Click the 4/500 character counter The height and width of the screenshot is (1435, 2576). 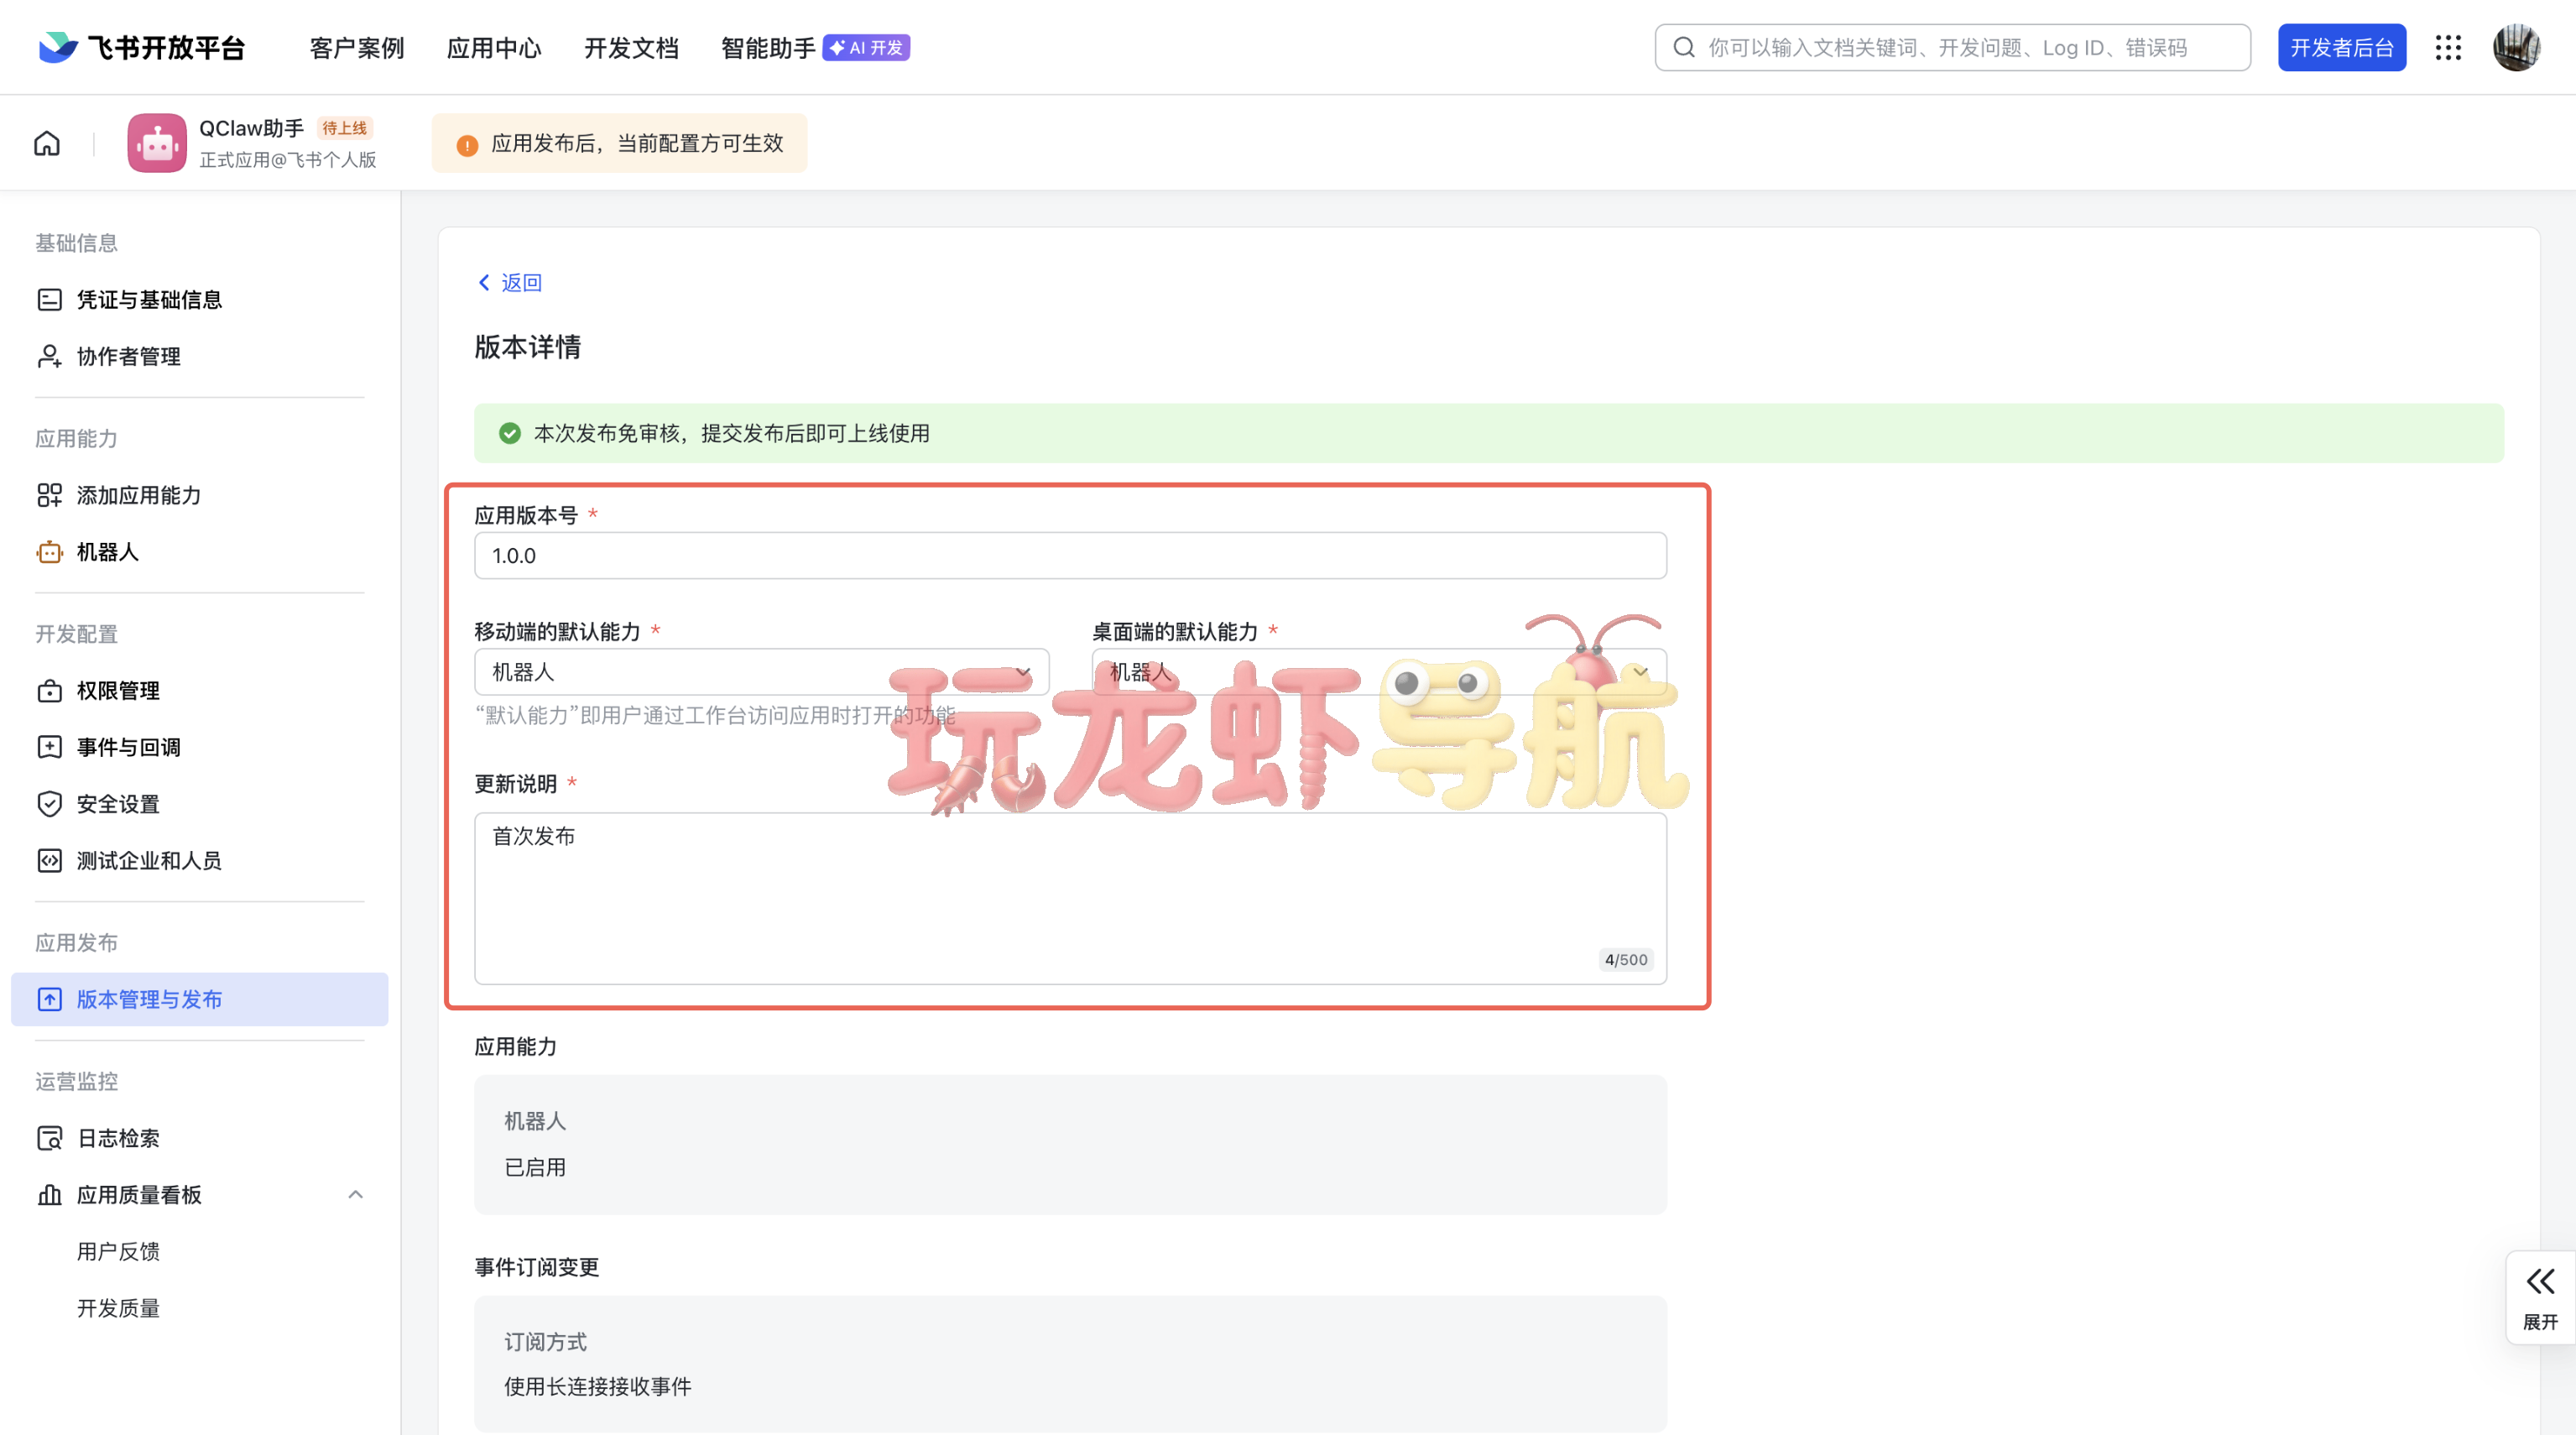1626,960
